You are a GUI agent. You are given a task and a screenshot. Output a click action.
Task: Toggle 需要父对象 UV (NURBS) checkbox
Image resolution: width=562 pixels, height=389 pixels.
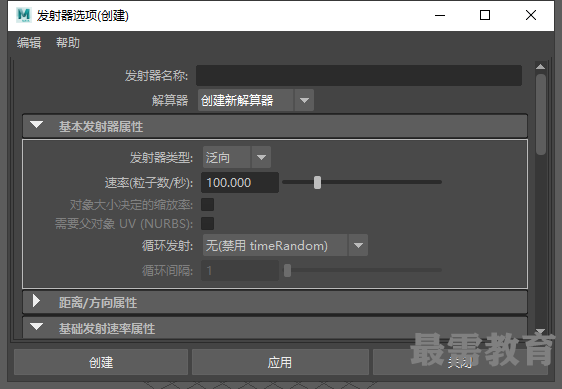coord(208,223)
